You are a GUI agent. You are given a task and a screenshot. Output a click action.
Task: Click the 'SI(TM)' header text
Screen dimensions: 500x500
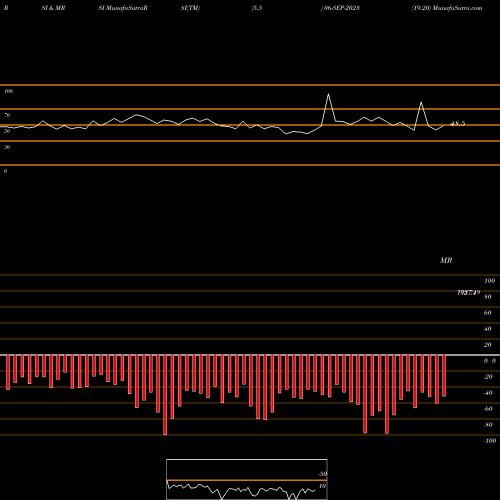[x=190, y=8]
